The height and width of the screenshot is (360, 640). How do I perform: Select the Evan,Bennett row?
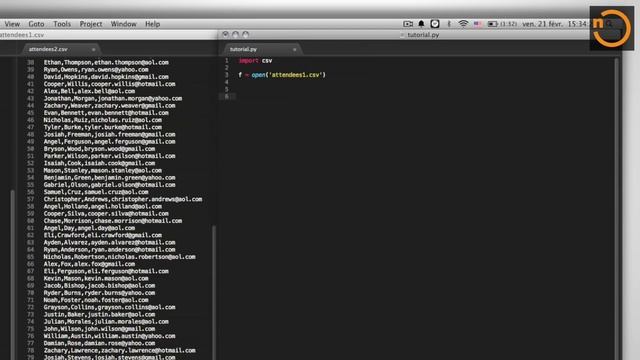coord(106,113)
